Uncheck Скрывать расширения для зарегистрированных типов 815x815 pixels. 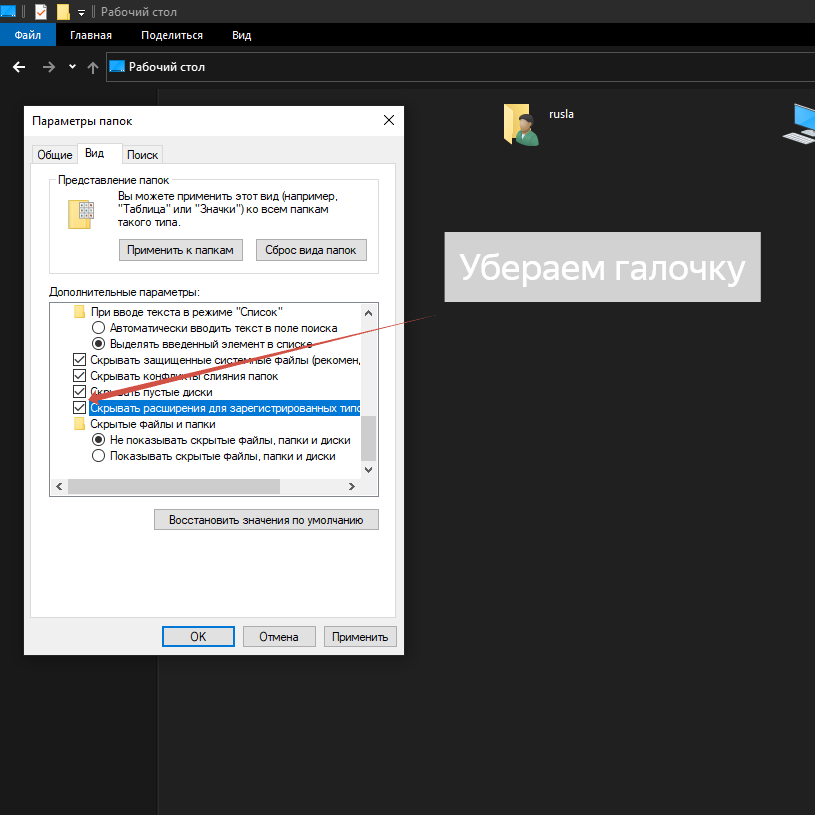coord(80,408)
